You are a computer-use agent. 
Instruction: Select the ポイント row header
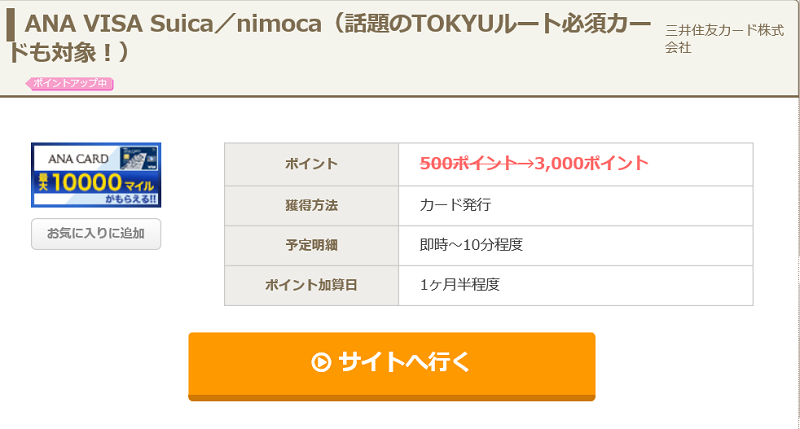pos(311,164)
